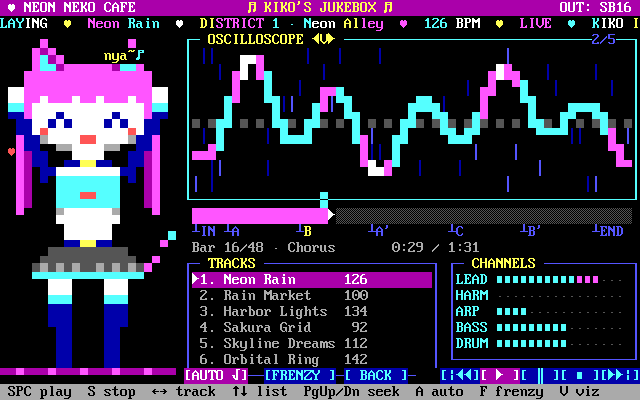This screenshot has width=640, height=400.
Task: Select track 5. Skyline Dreams
Action: pos(312,343)
